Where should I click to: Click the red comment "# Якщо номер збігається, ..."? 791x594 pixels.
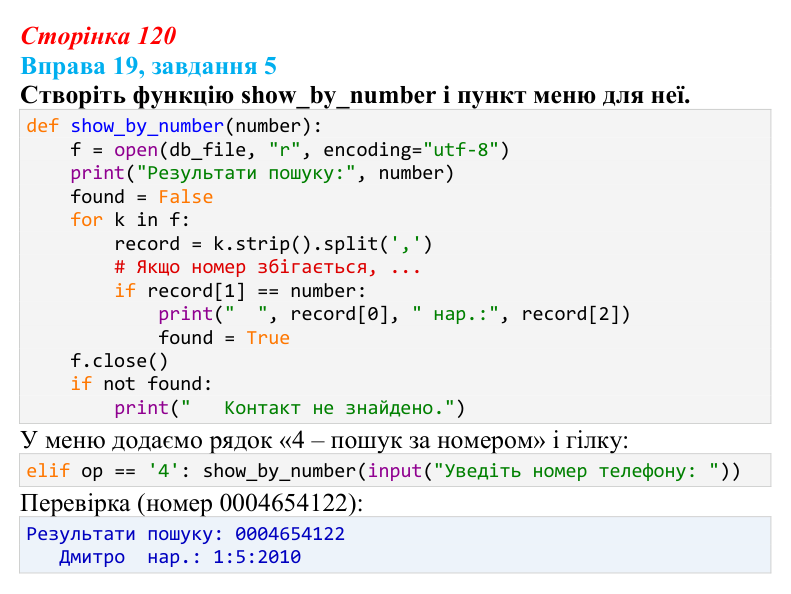click(x=267, y=267)
